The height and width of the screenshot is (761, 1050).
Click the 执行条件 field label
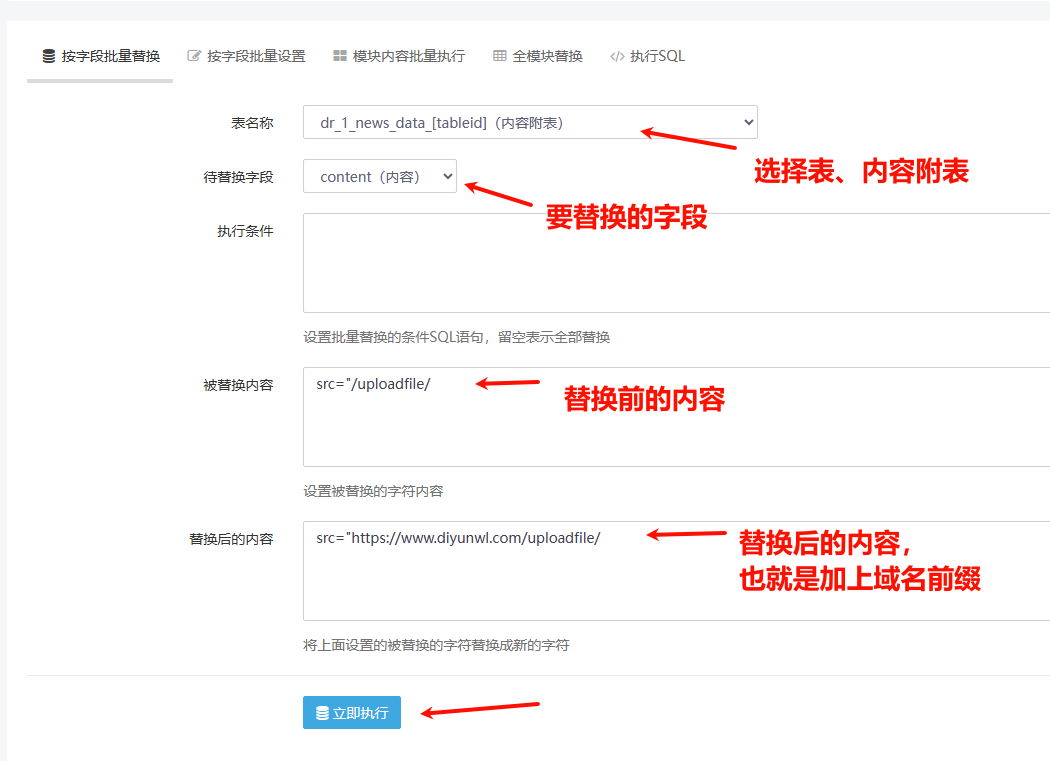click(x=245, y=231)
